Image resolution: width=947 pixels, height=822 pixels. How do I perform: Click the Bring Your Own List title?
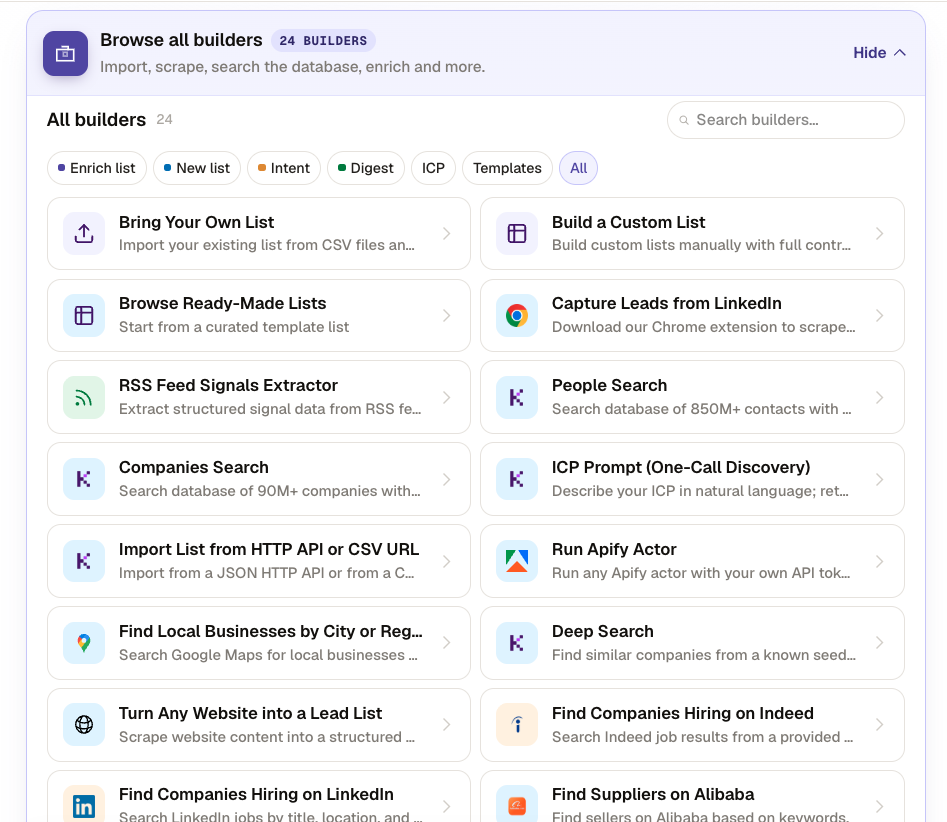(196, 222)
